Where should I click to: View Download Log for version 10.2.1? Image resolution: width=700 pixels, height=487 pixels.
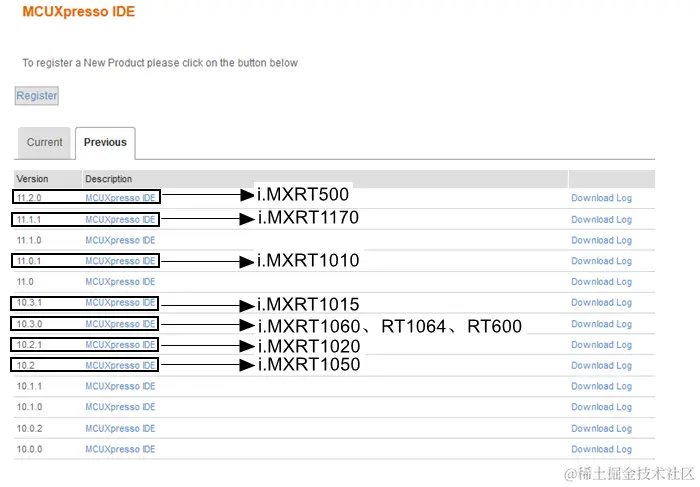601,345
